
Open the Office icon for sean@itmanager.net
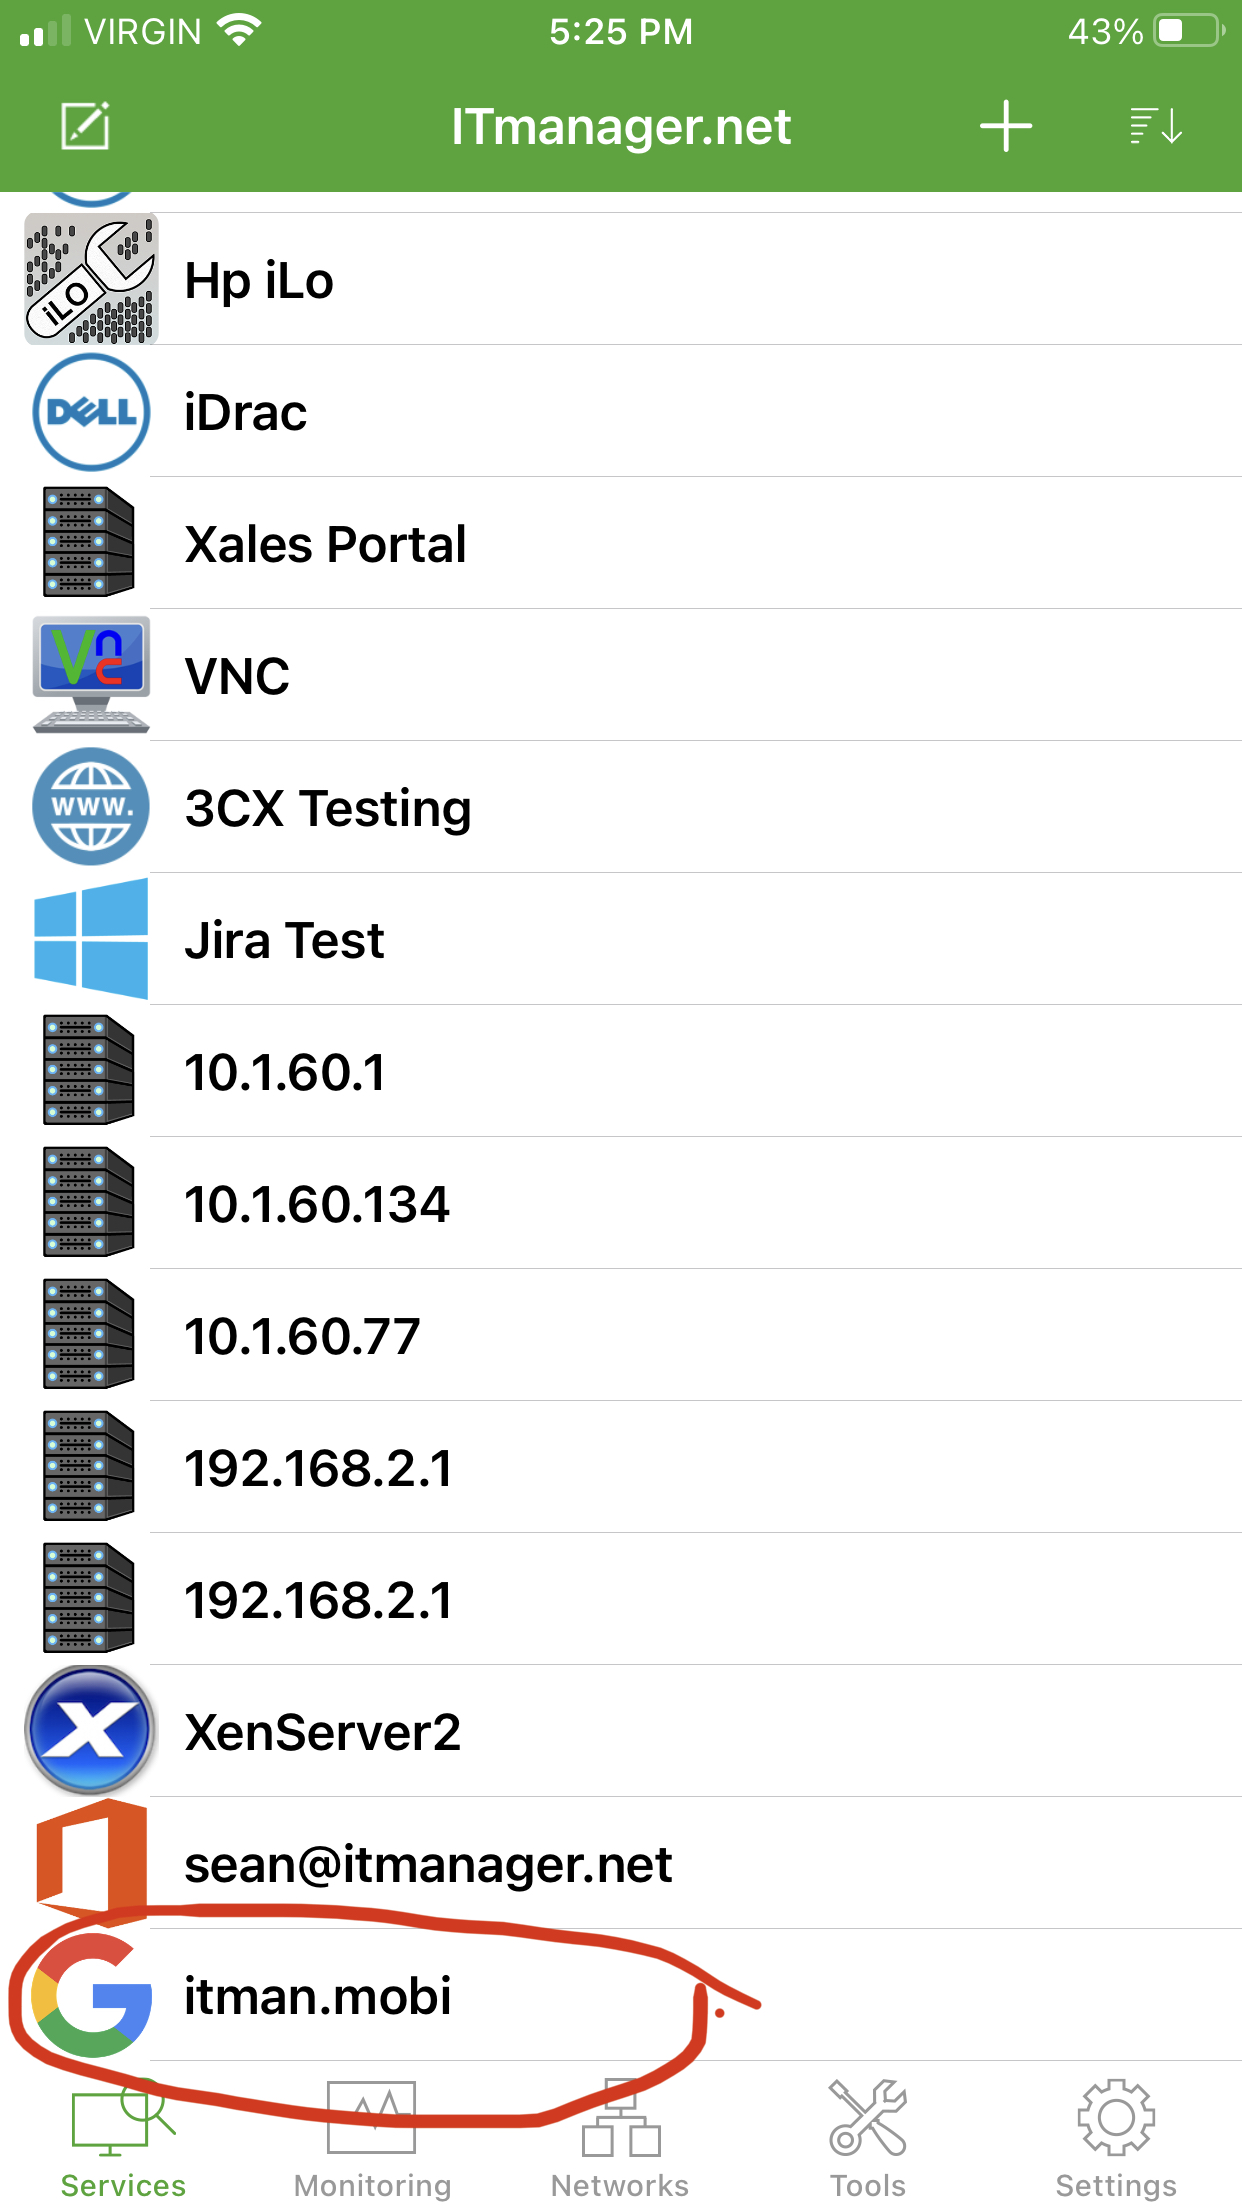(x=91, y=1862)
